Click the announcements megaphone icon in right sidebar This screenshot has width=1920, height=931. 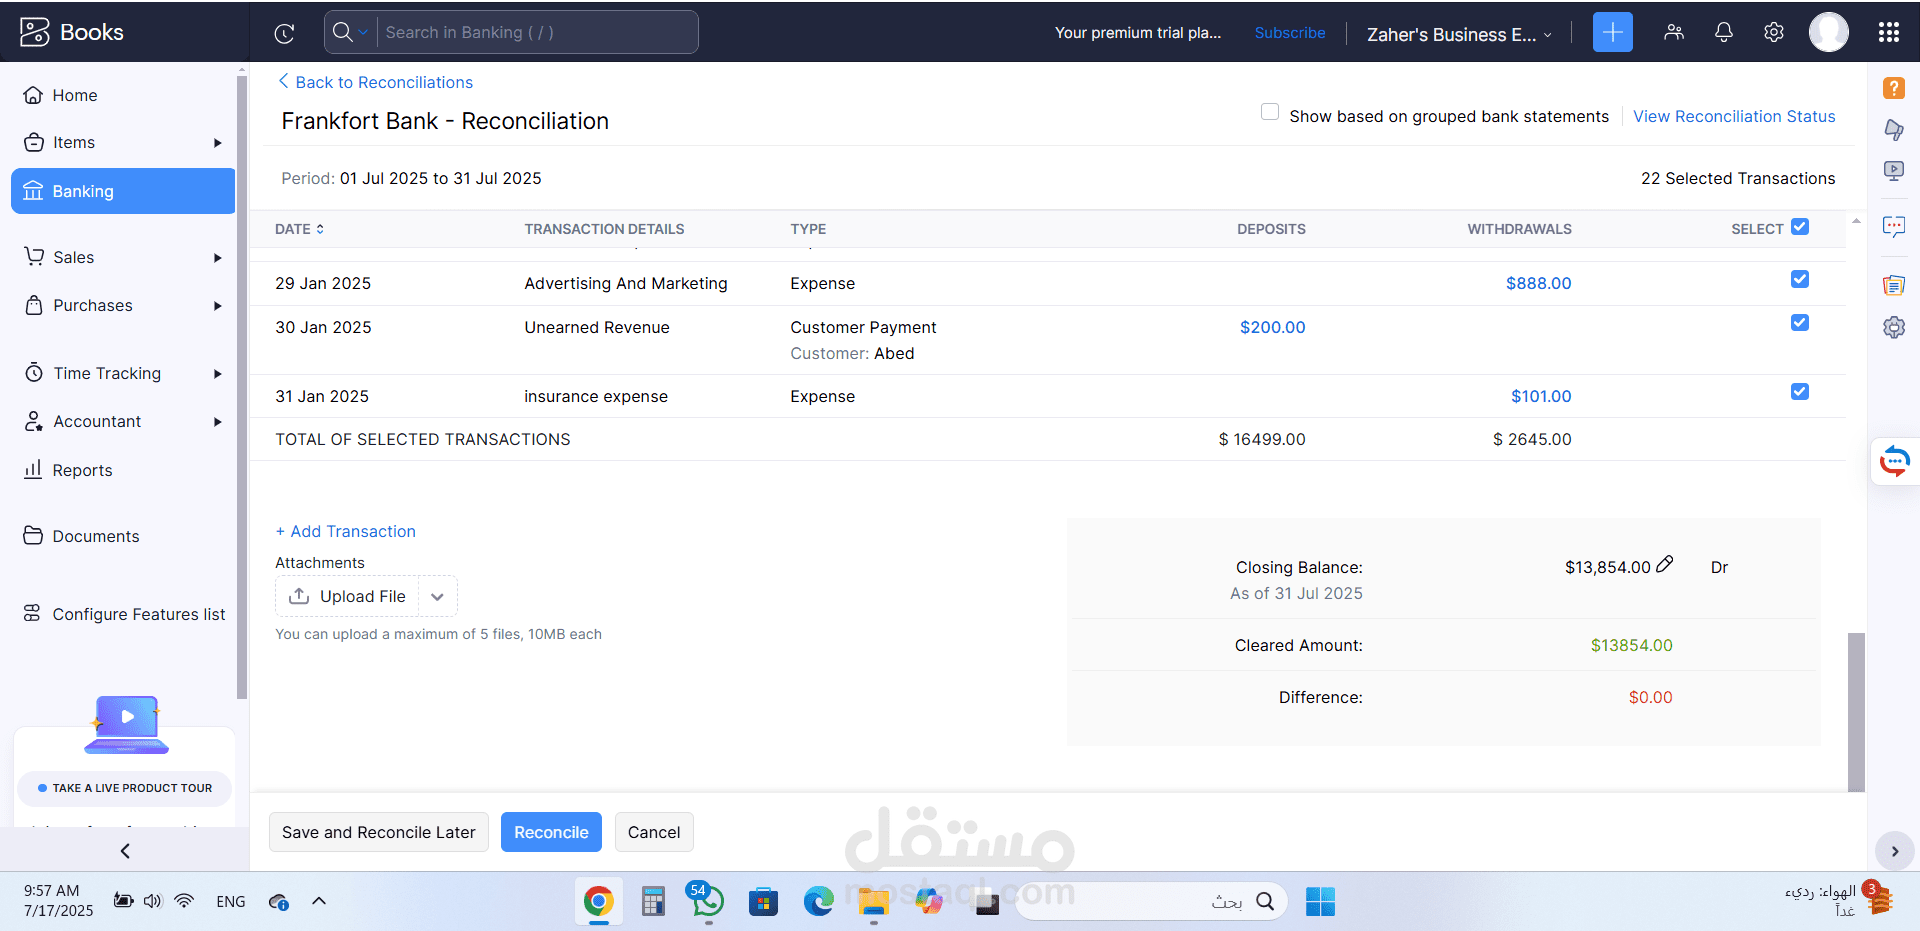click(x=1893, y=130)
